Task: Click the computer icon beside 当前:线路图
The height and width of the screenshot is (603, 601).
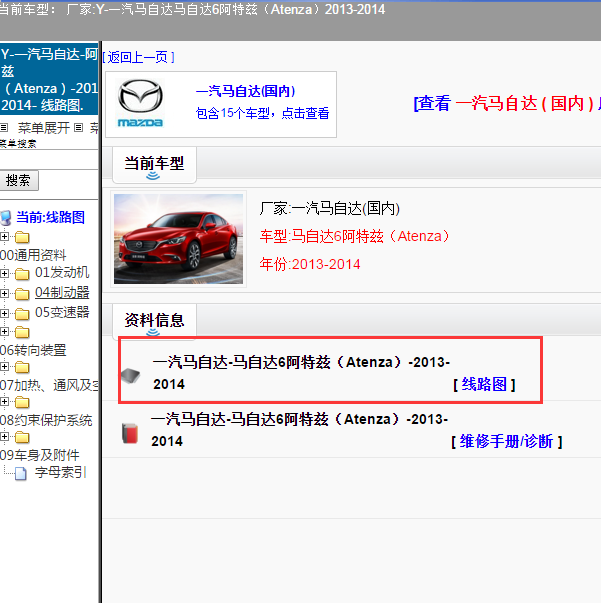Action: (x=7, y=218)
